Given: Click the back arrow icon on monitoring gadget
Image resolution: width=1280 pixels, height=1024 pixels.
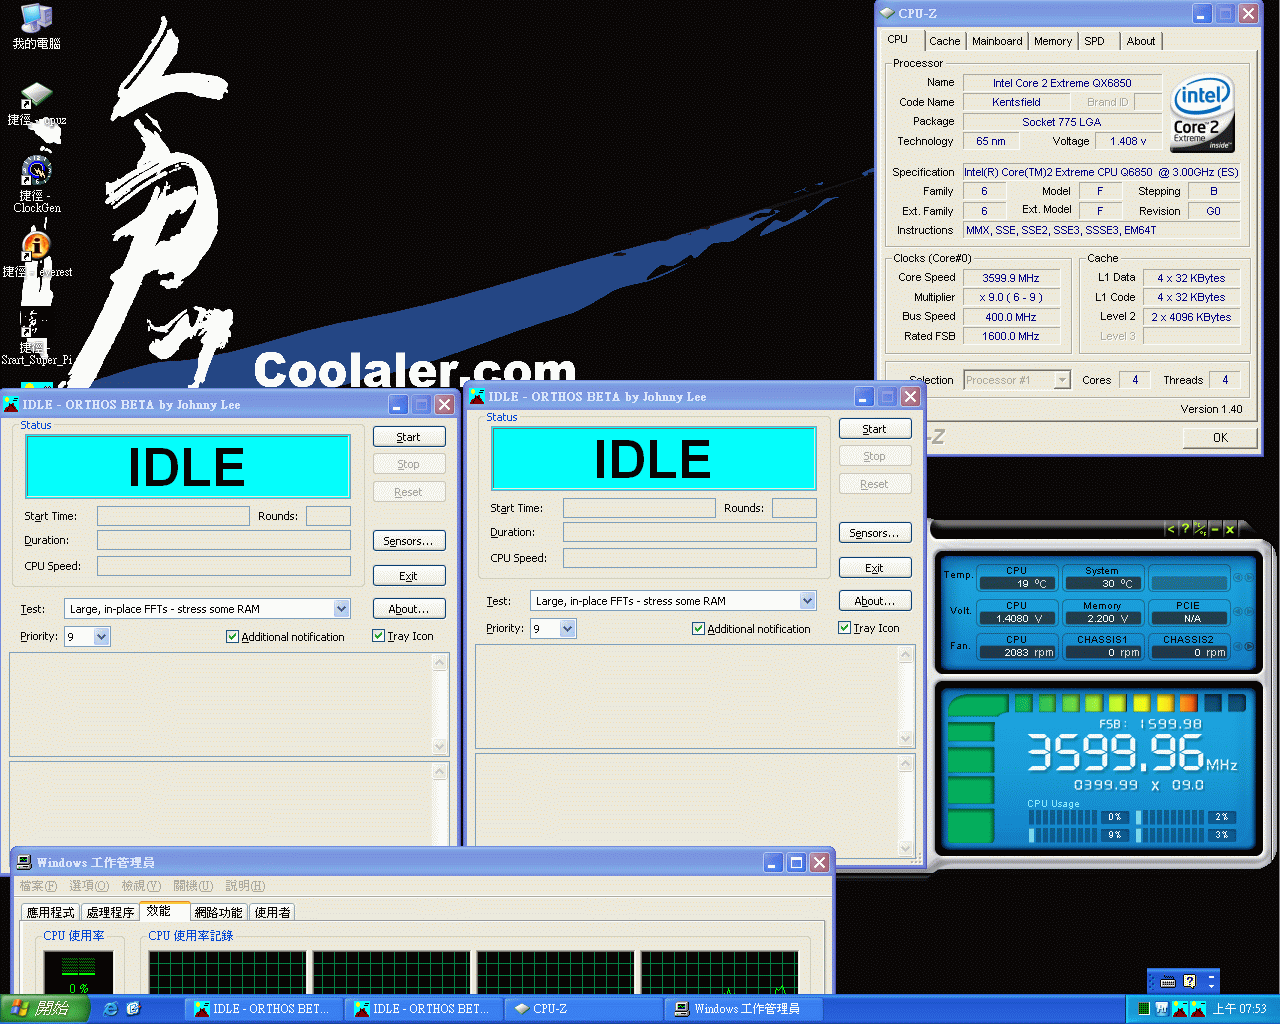Looking at the screenshot, I should pos(1171,529).
